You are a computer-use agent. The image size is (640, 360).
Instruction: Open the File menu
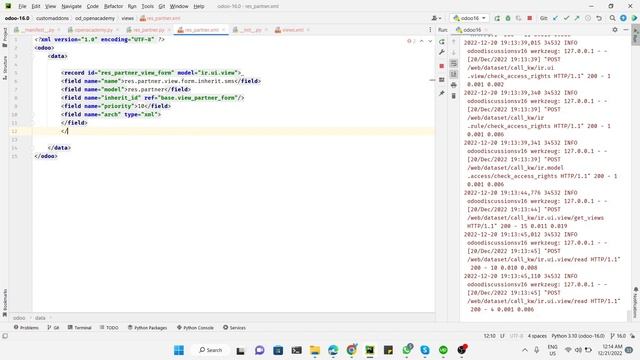pos(22,7)
